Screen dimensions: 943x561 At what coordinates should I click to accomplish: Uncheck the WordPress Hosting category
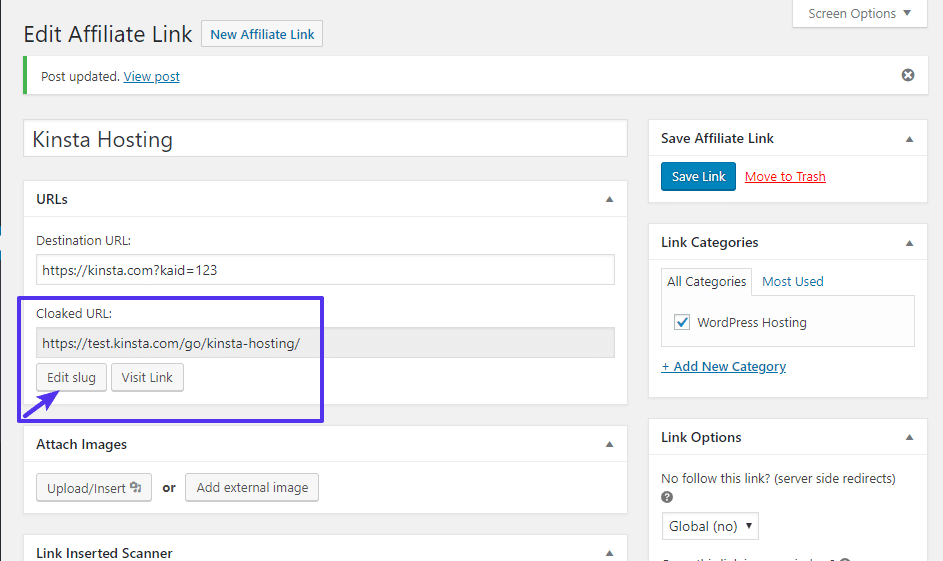(x=682, y=322)
